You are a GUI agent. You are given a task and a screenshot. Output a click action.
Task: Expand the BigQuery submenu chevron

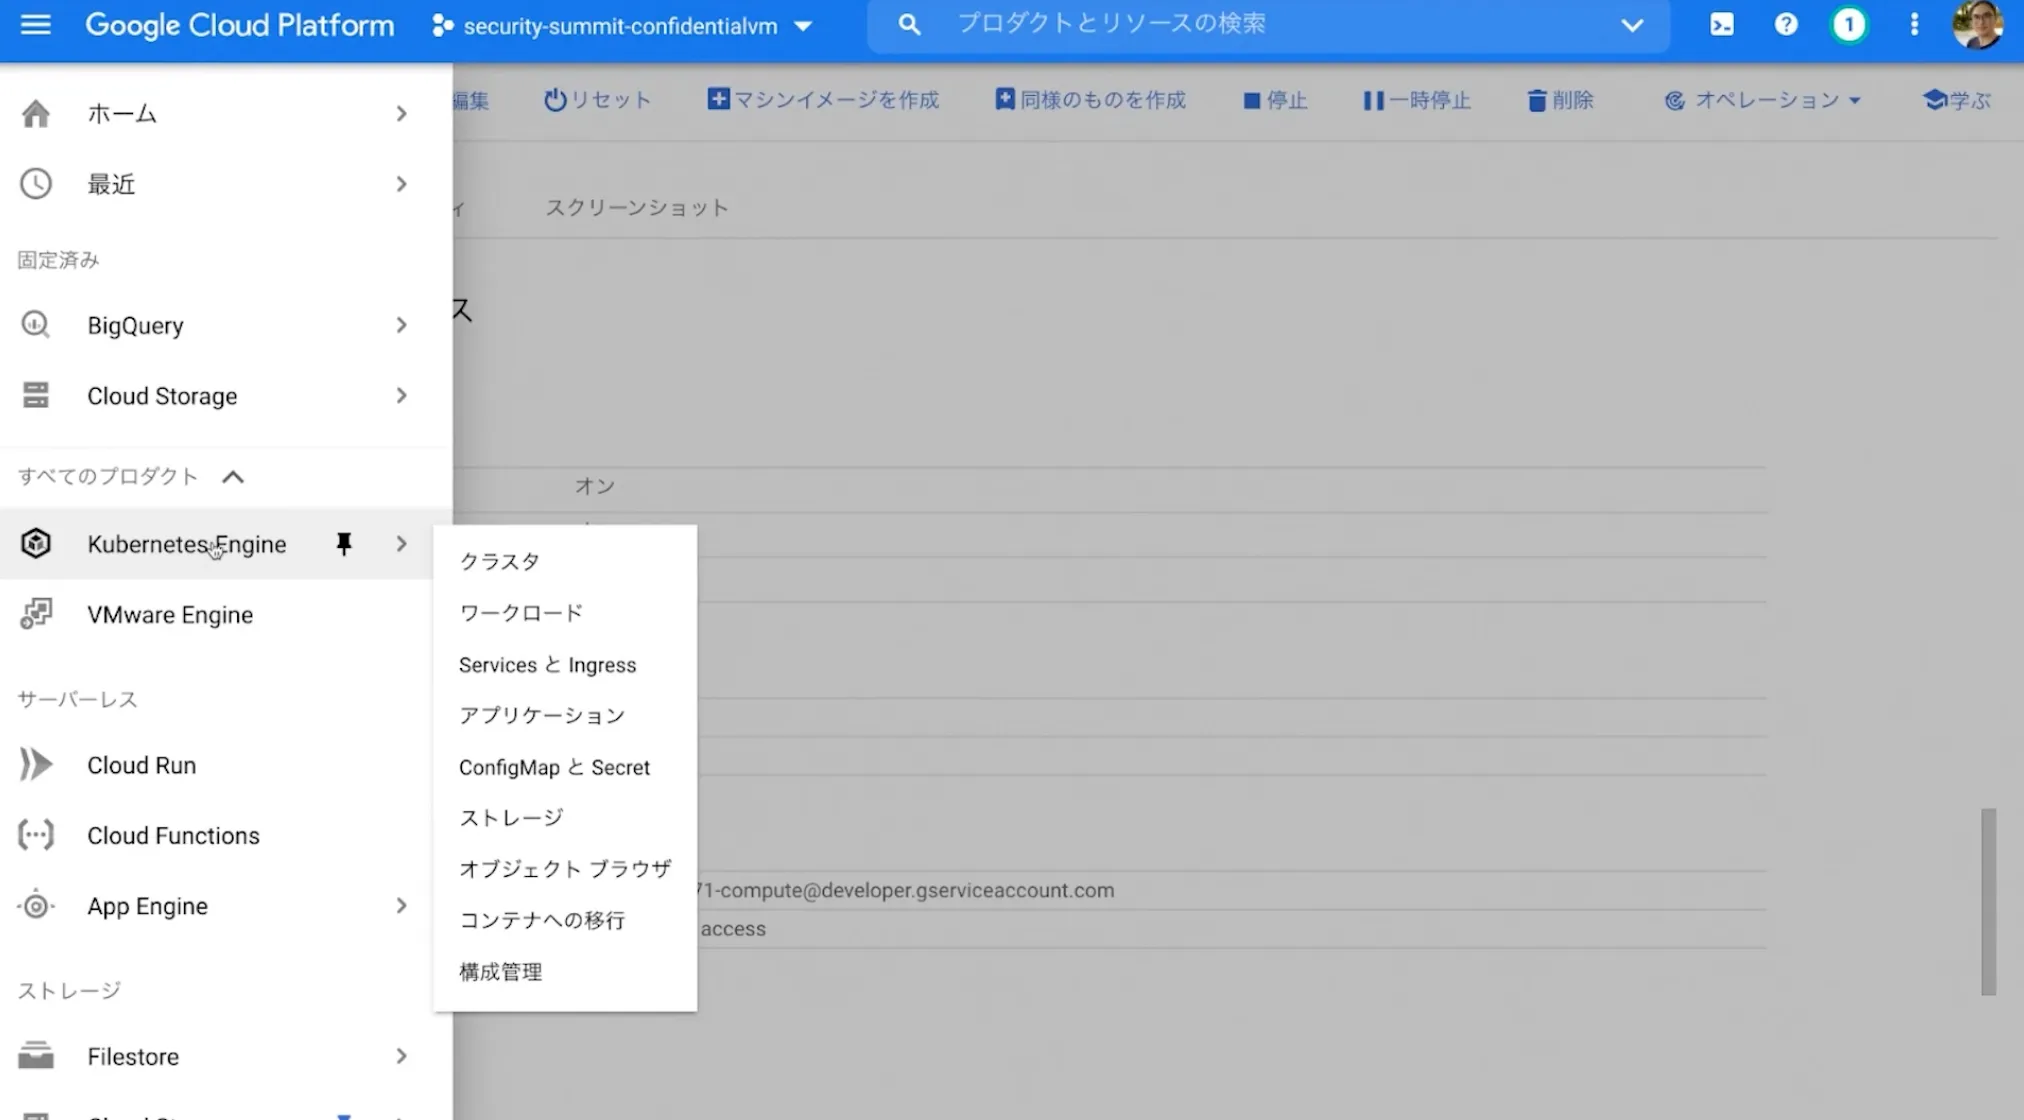click(x=401, y=325)
